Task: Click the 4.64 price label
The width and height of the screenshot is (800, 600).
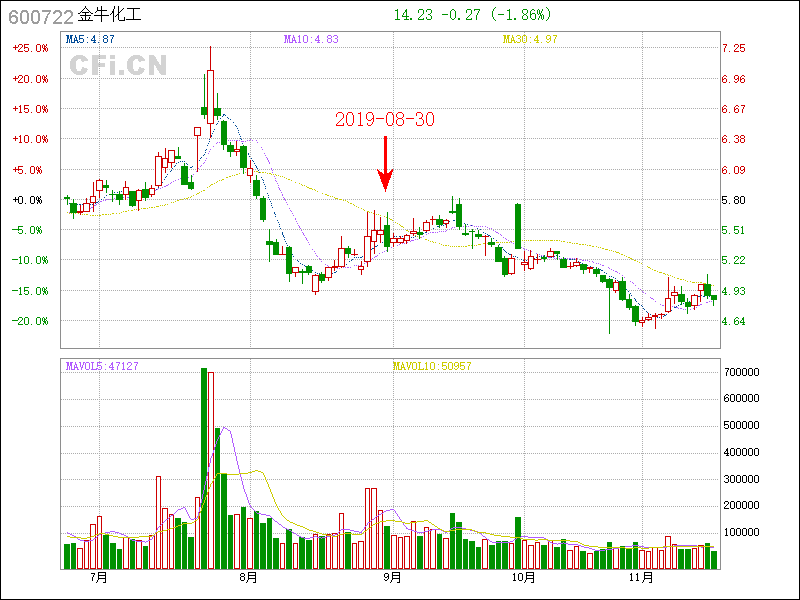Action: [733, 321]
